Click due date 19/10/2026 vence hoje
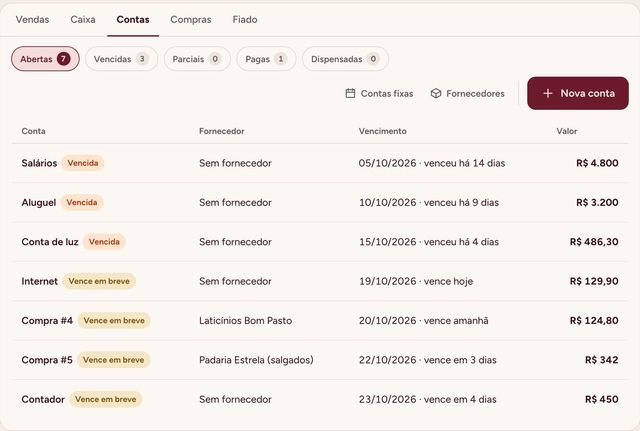This screenshot has width=640, height=431. tap(416, 281)
